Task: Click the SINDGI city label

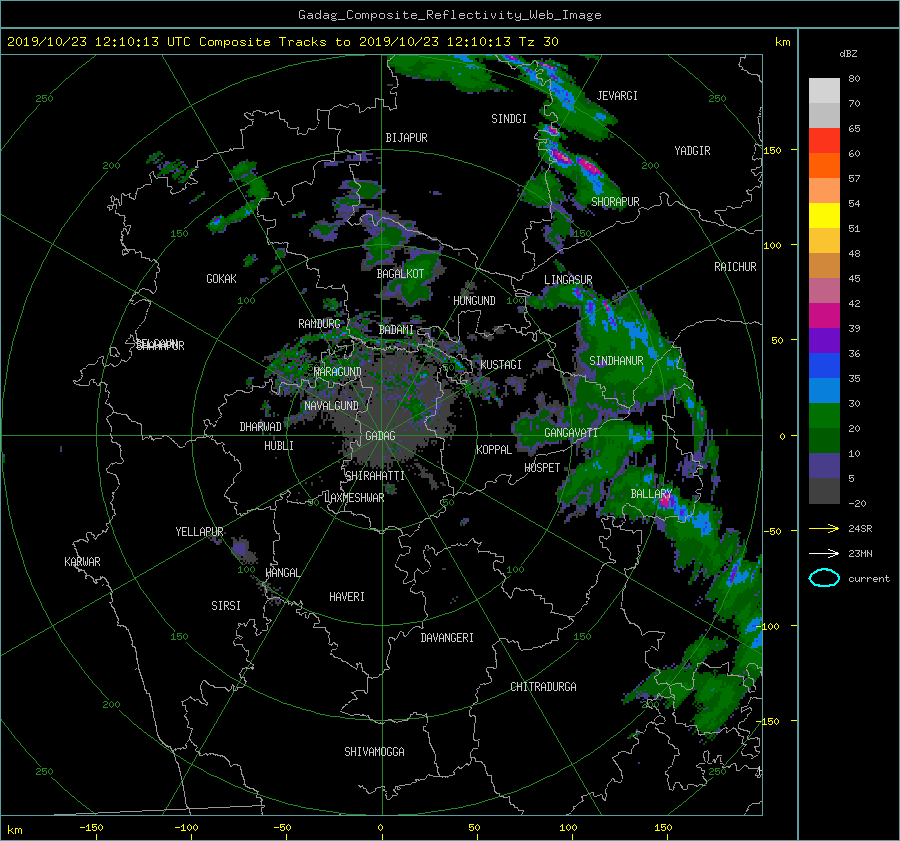Action: tap(509, 119)
